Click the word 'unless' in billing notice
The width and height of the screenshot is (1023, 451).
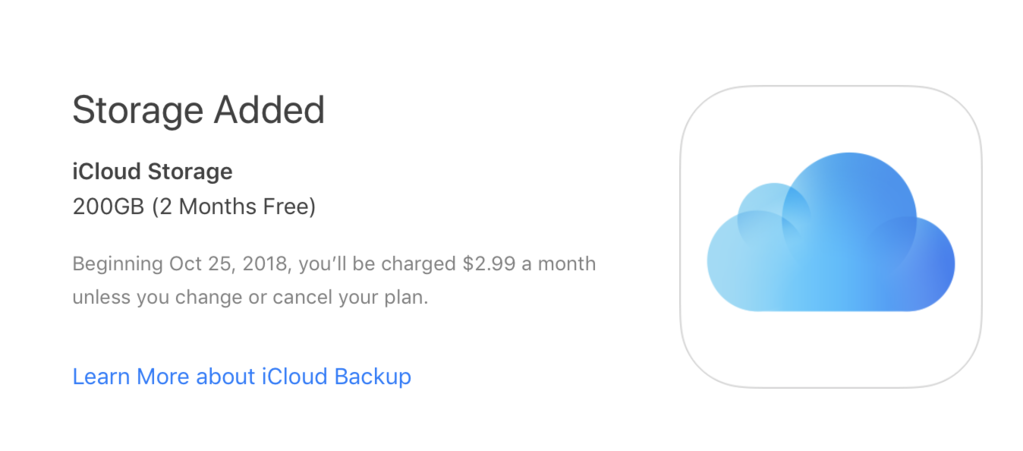(x=98, y=297)
